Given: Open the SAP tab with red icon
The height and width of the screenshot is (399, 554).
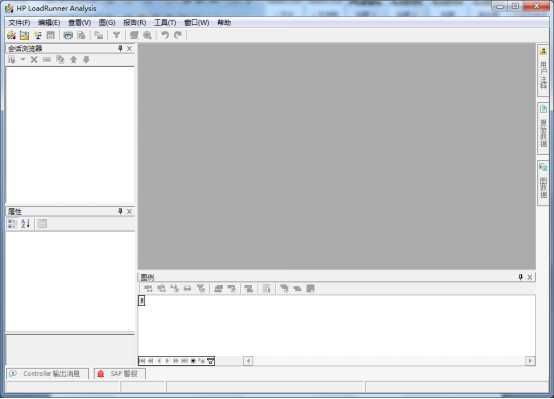Looking at the screenshot, I should point(119,374).
